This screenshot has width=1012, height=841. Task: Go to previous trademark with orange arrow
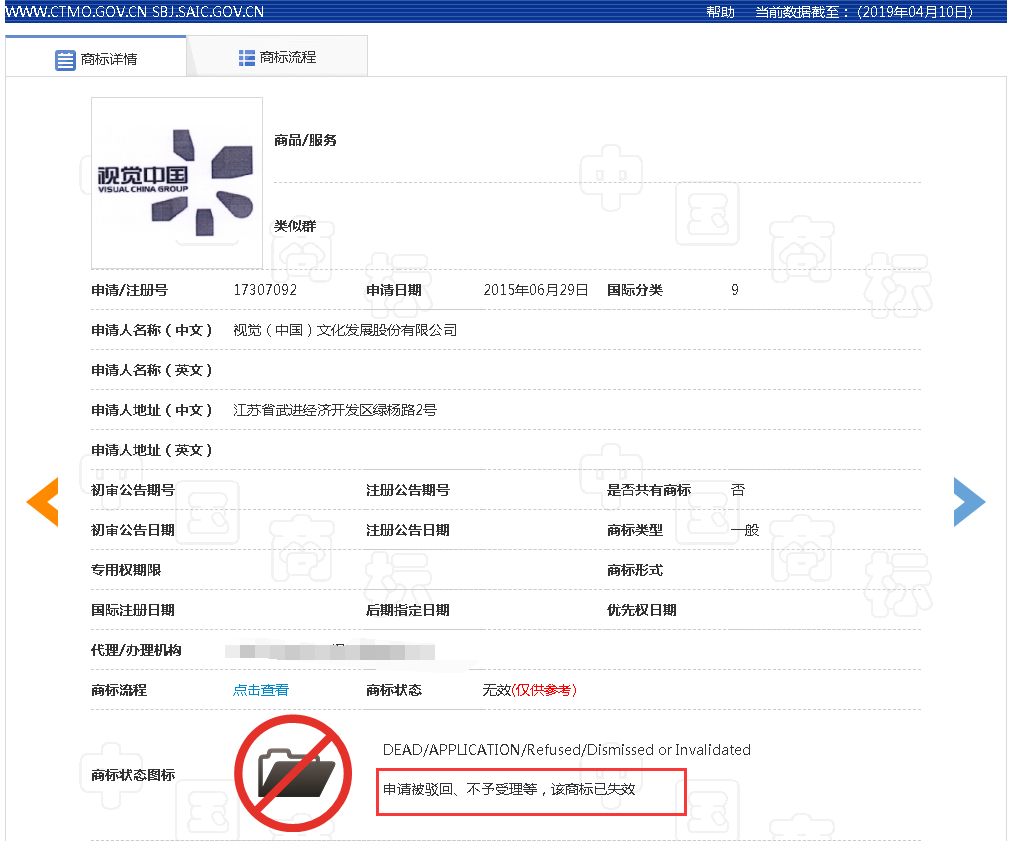(43, 502)
